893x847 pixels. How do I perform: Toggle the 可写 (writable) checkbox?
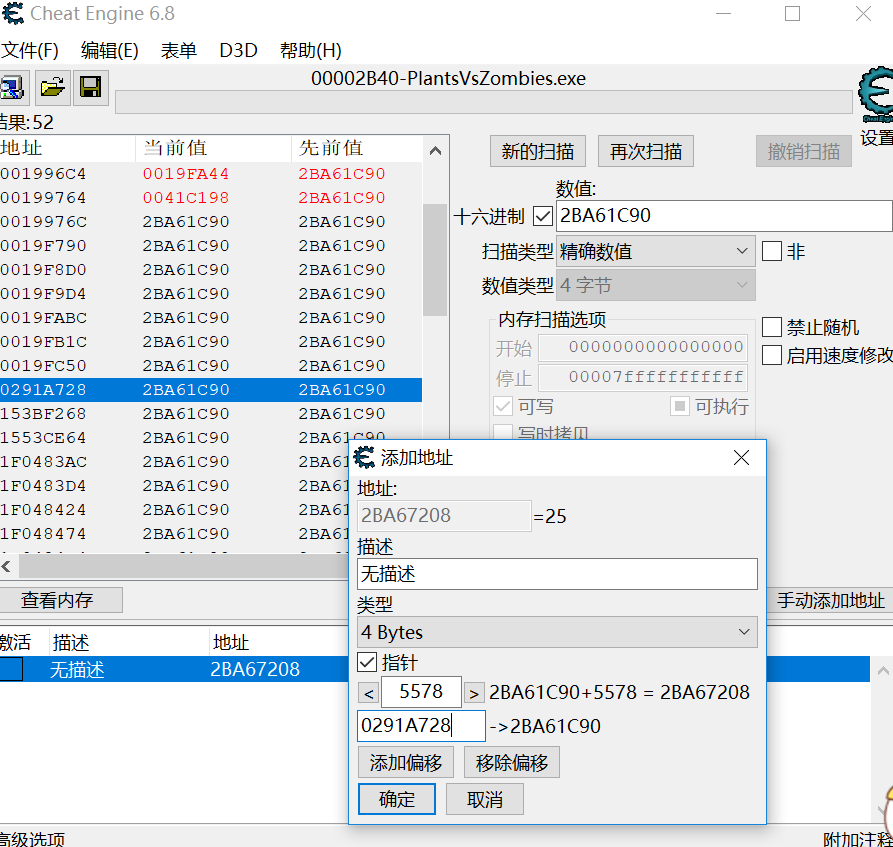pos(503,406)
